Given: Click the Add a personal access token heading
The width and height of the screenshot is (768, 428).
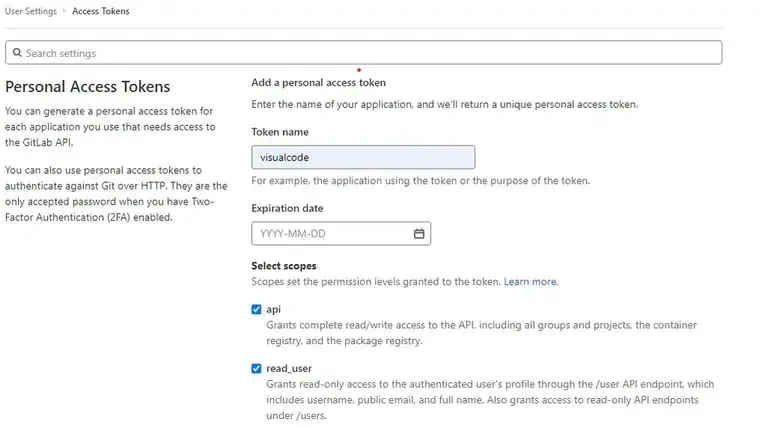Looking at the screenshot, I should tap(318, 82).
